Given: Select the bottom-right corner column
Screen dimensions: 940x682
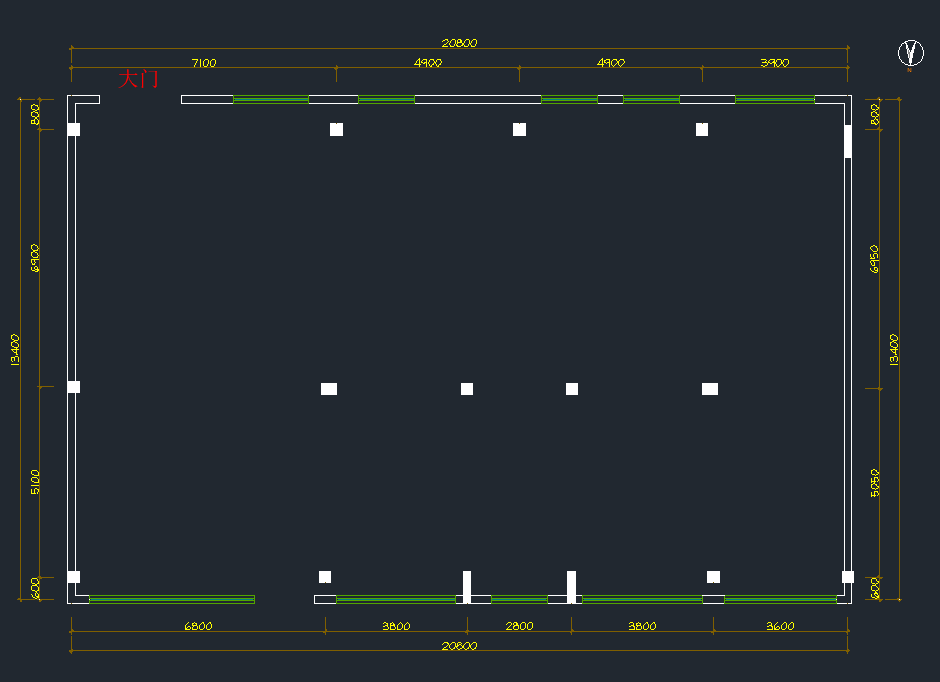Looking at the screenshot, I should [848, 577].
